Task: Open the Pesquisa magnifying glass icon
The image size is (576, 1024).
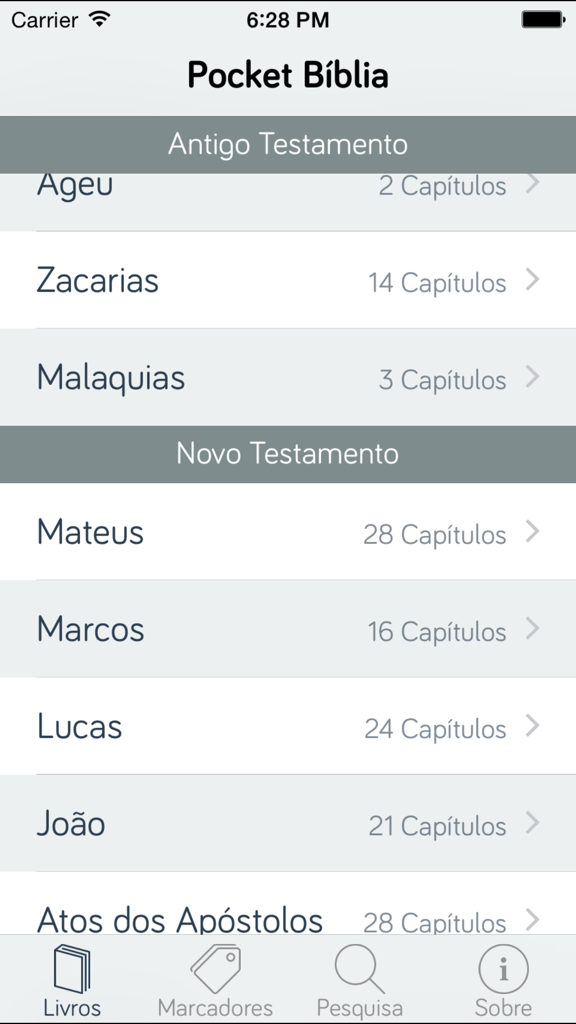Action: click(358, 965)
